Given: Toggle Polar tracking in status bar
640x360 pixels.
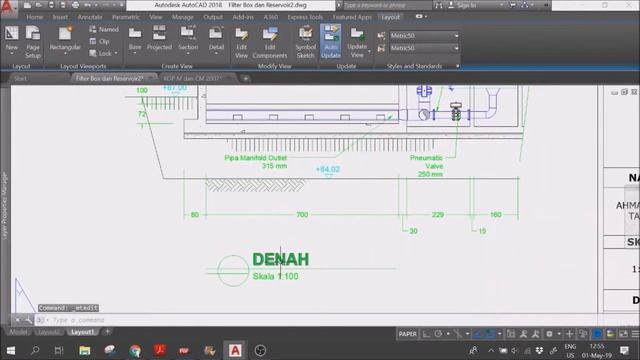Looking at the screenshot, I should click(438, 334).
